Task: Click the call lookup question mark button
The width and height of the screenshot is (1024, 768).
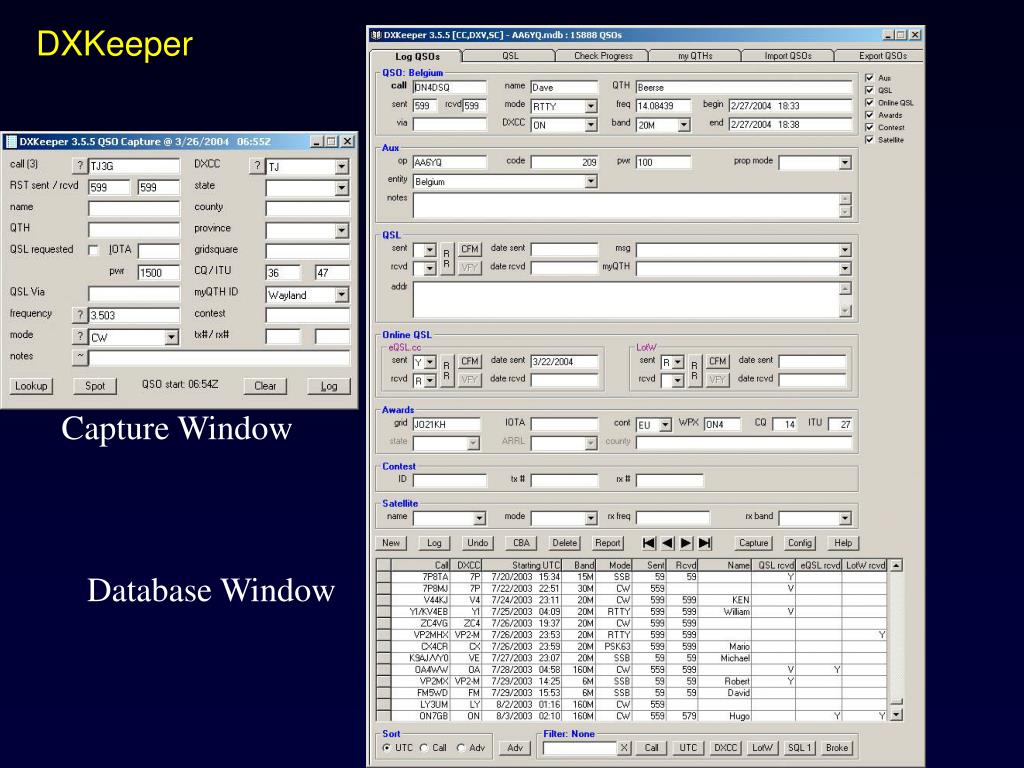Action: pyautogui.click(x=80, y=166)
